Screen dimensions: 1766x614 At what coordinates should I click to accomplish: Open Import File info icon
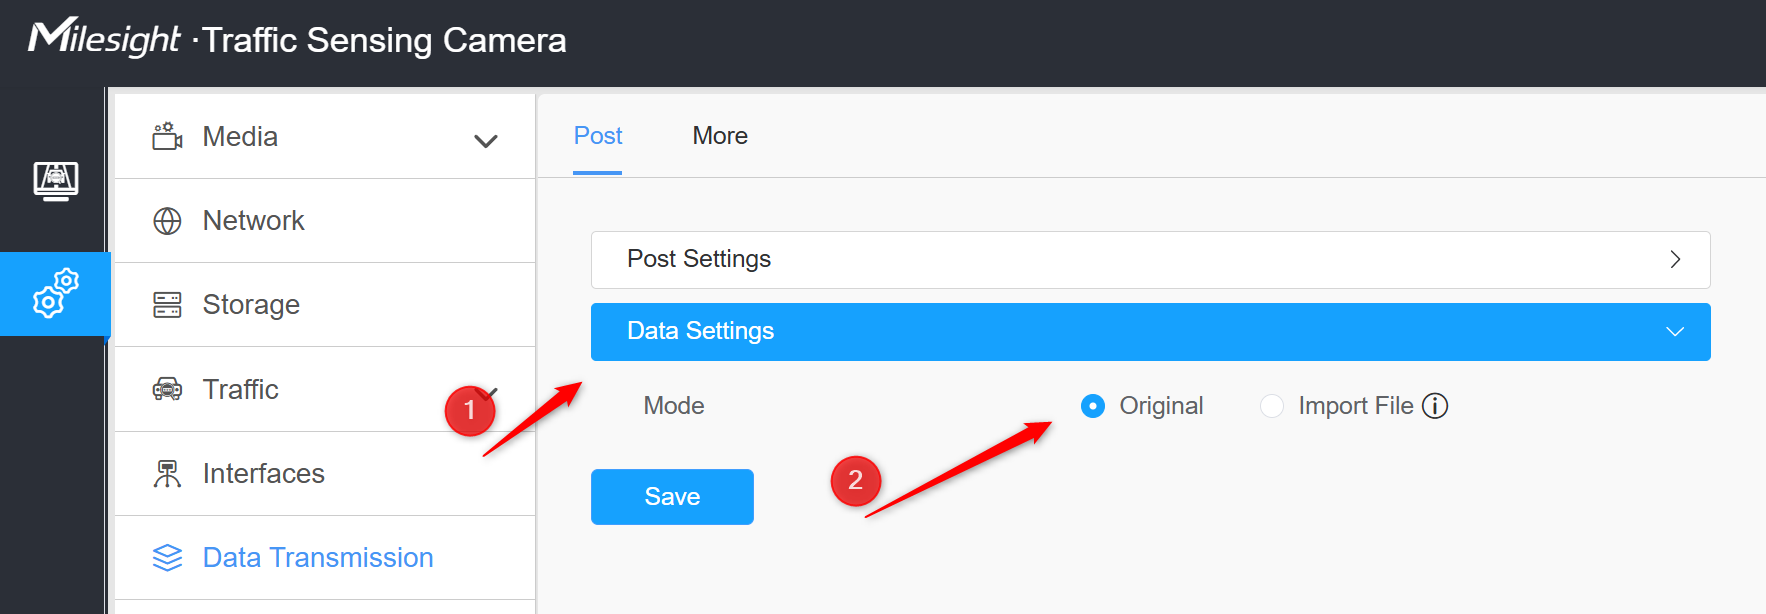[x=1435, y=406]
